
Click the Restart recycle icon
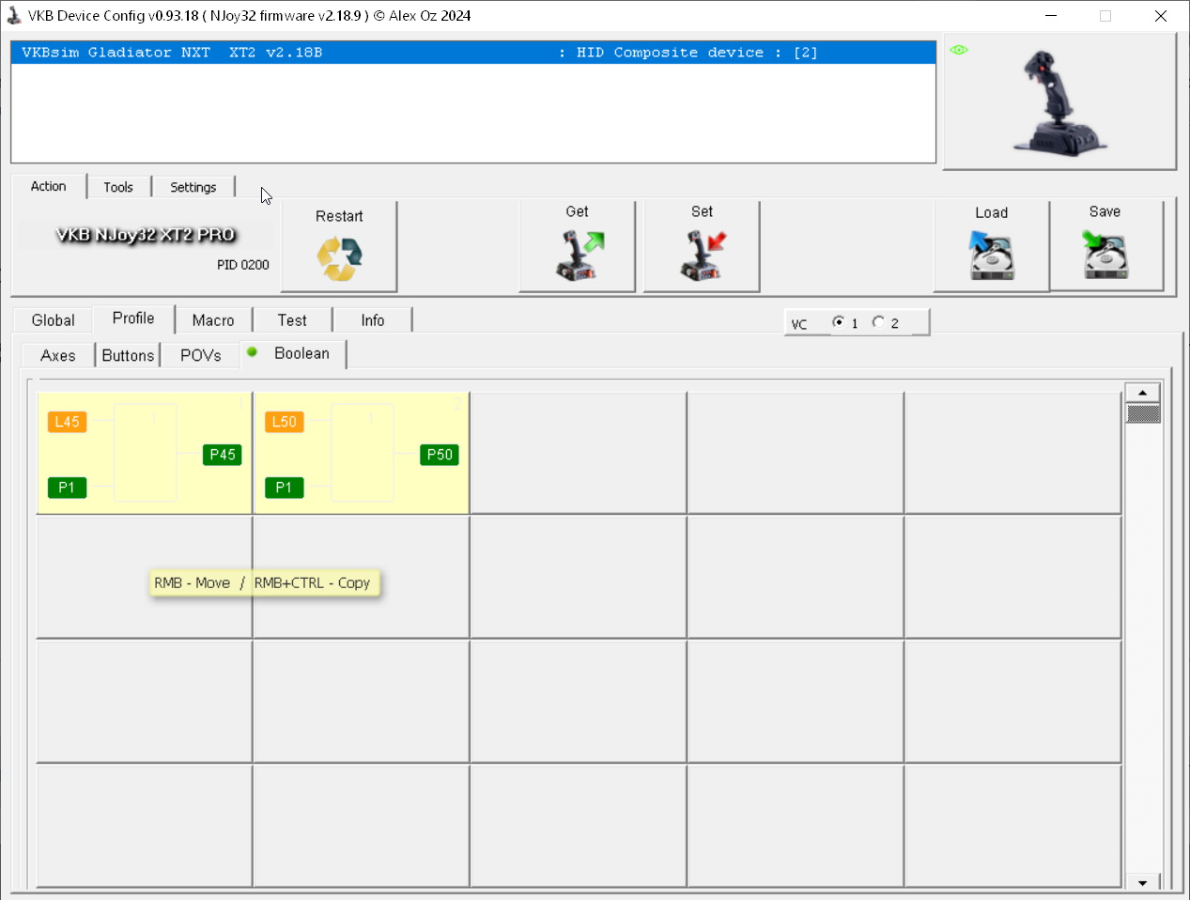pyautogui.click(x=339, y=259)
